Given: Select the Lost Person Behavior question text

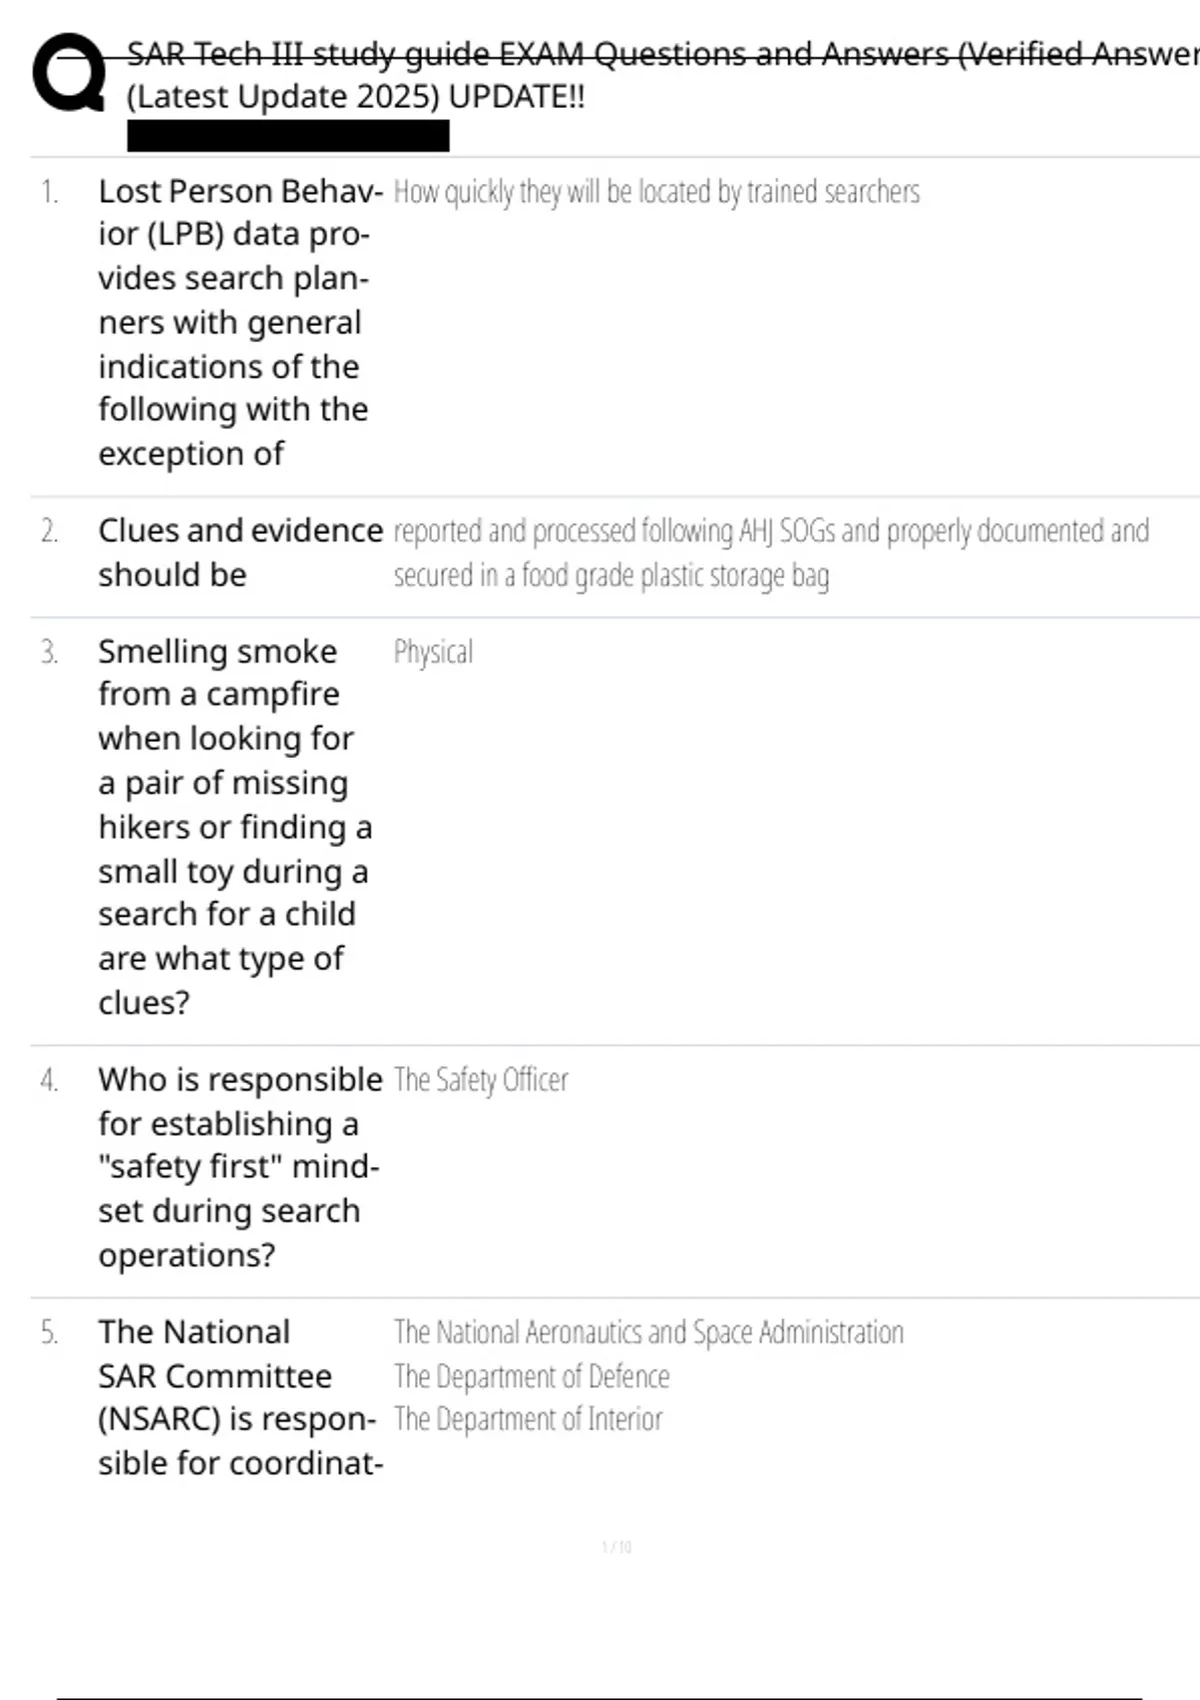Looking at the screenshot, I should 235,322.
